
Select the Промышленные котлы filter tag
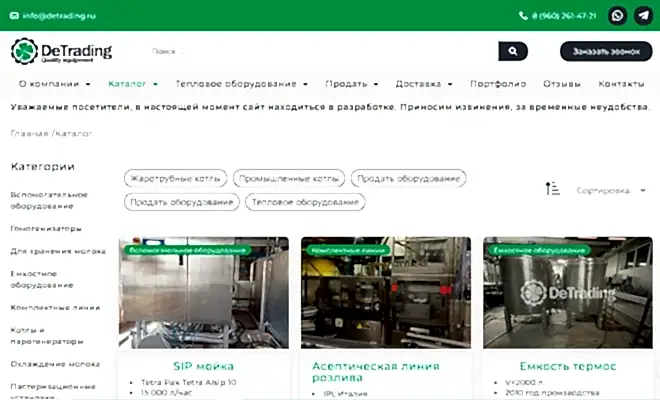point(289,179)
